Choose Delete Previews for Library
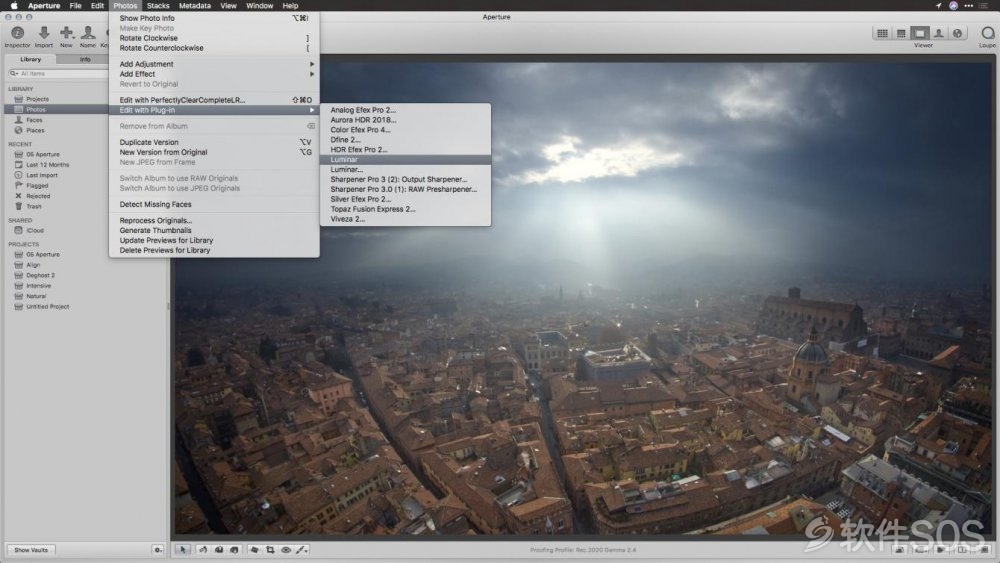Viewport: 1000px width, 563px height. [x=214, y=251]
